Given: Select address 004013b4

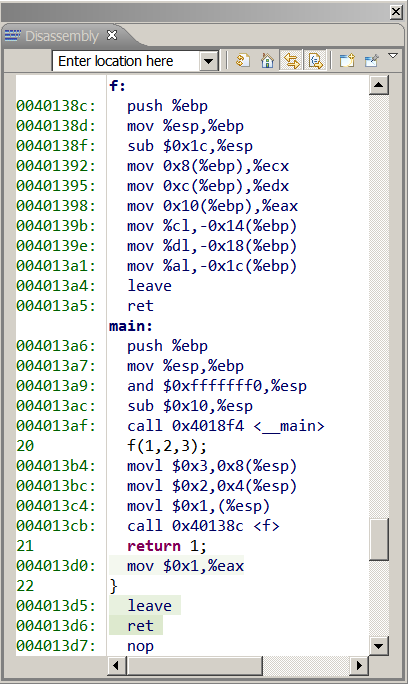Looking at the screenshot, I should click(56, 466).
